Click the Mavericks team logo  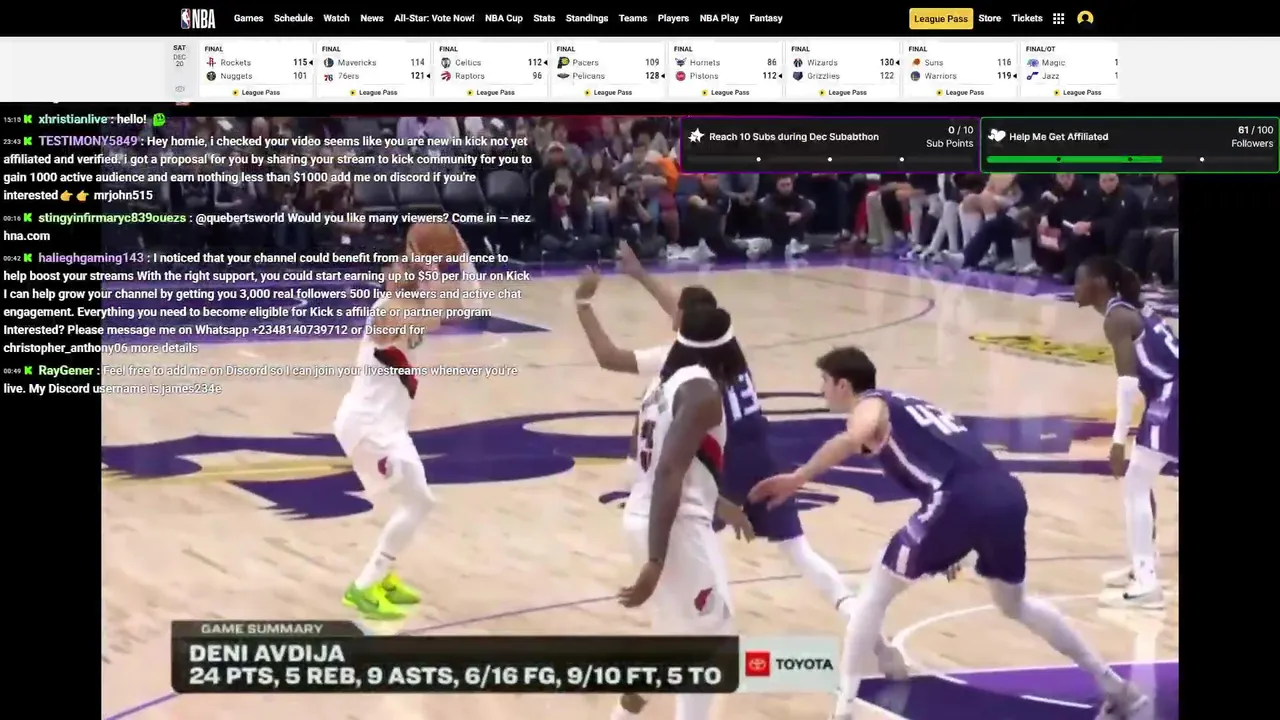pos(328,62)
